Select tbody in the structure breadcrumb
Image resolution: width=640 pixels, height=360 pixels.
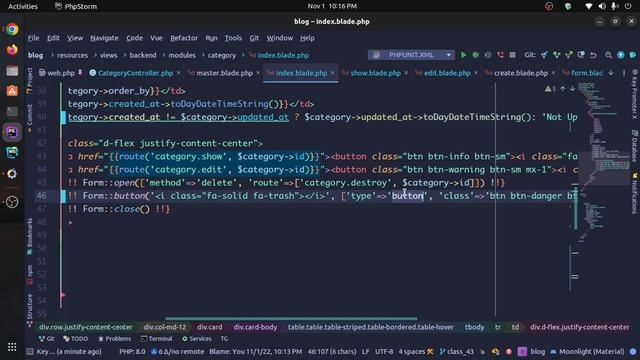(474, 327)
